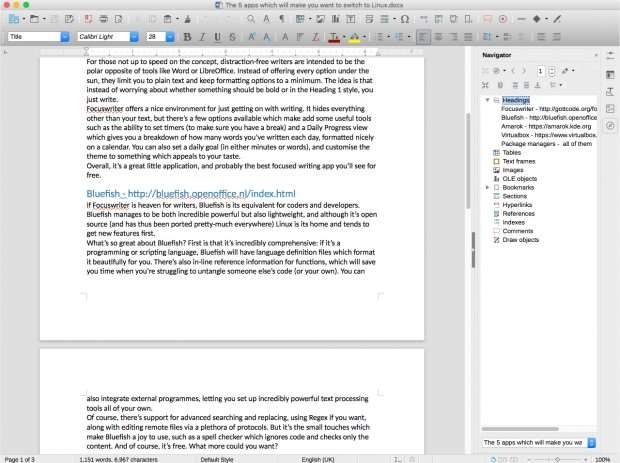Click Clone Formatting paintbrush icon

(188, 19)
